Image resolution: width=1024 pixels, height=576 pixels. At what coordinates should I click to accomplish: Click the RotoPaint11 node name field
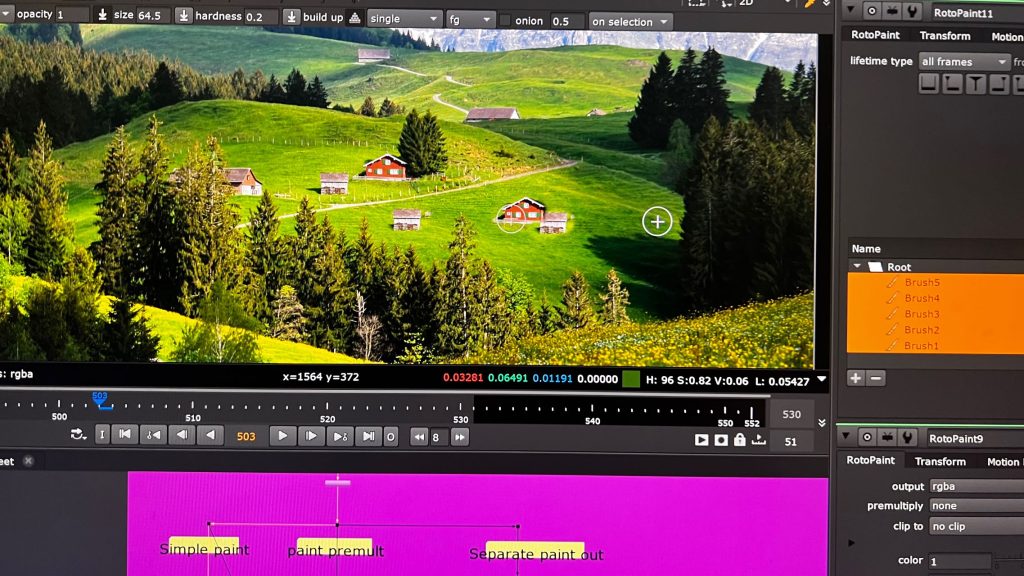coord(976,12)
